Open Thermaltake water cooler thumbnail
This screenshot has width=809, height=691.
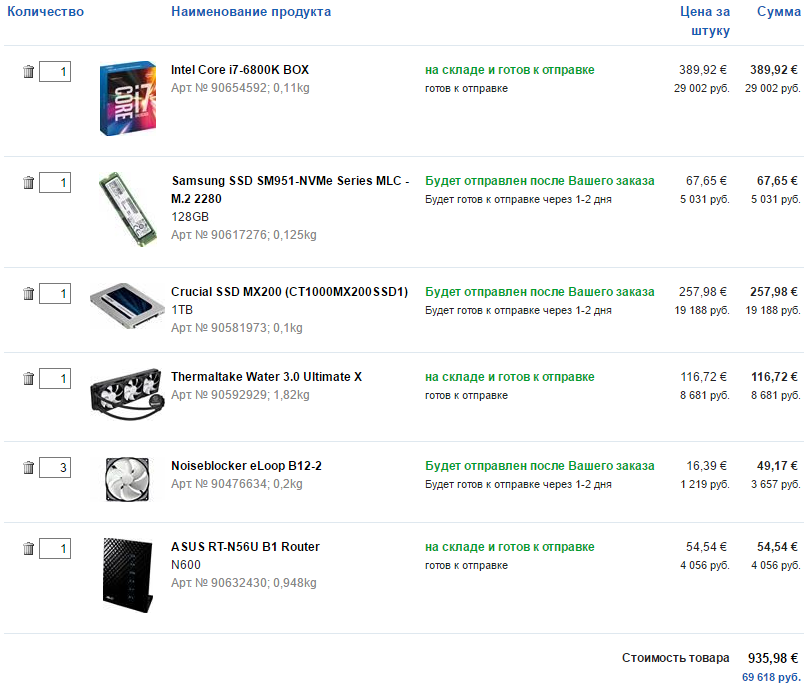pos(127,394)
